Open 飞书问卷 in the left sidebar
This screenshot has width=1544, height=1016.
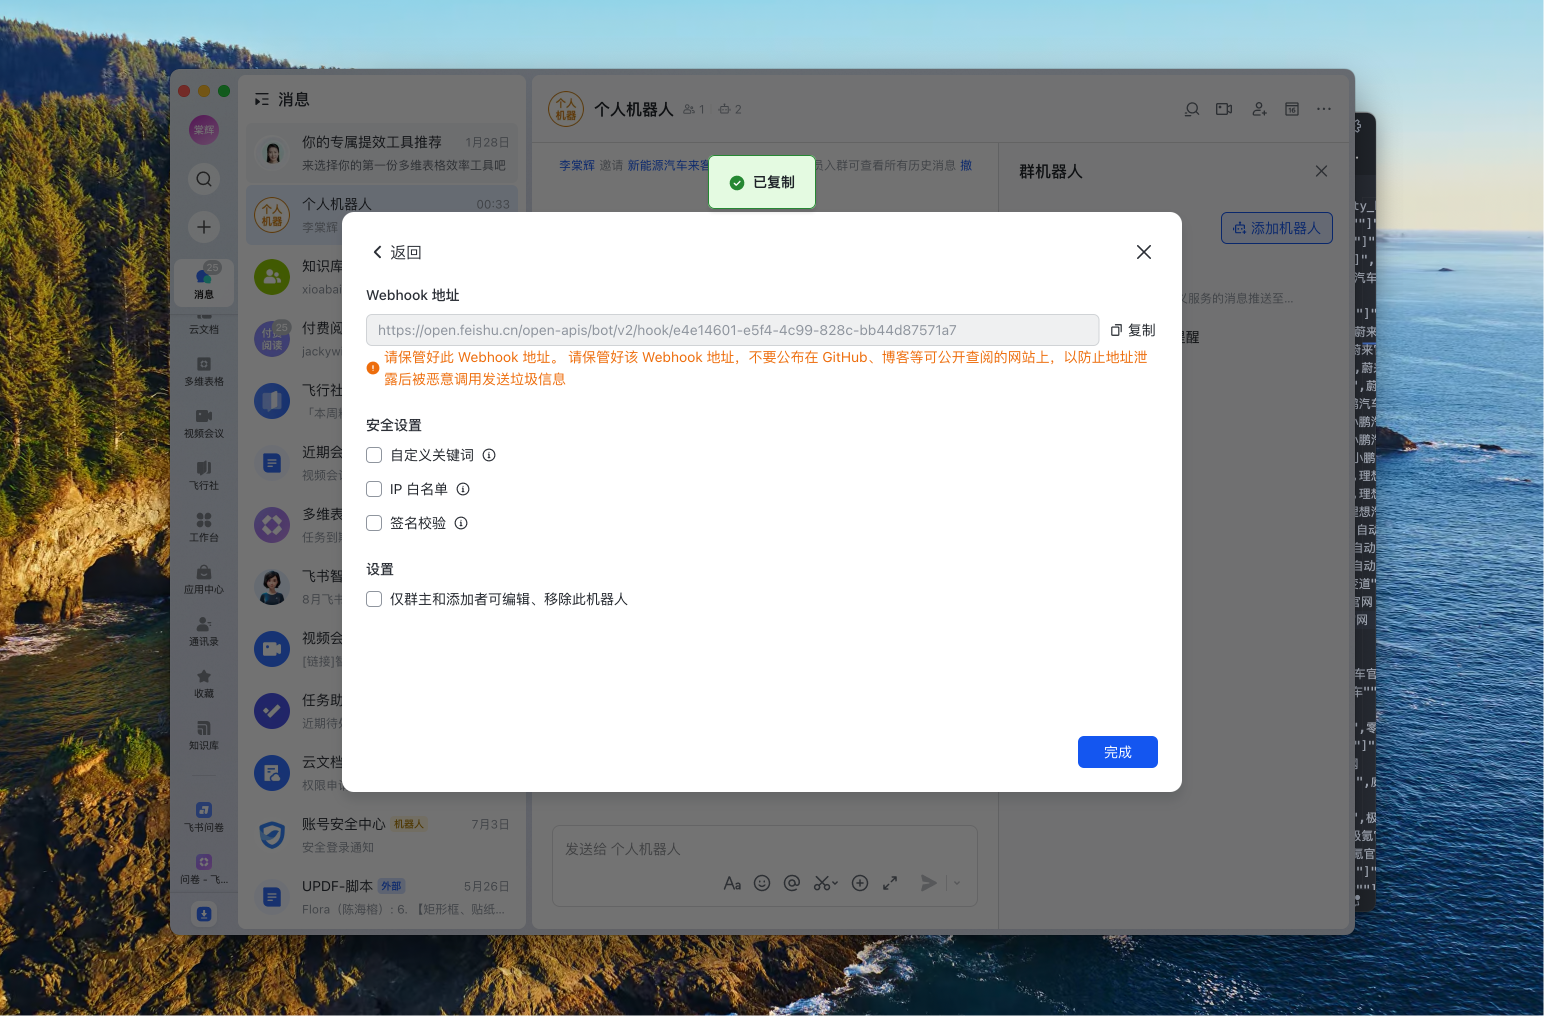coord(204,818)
